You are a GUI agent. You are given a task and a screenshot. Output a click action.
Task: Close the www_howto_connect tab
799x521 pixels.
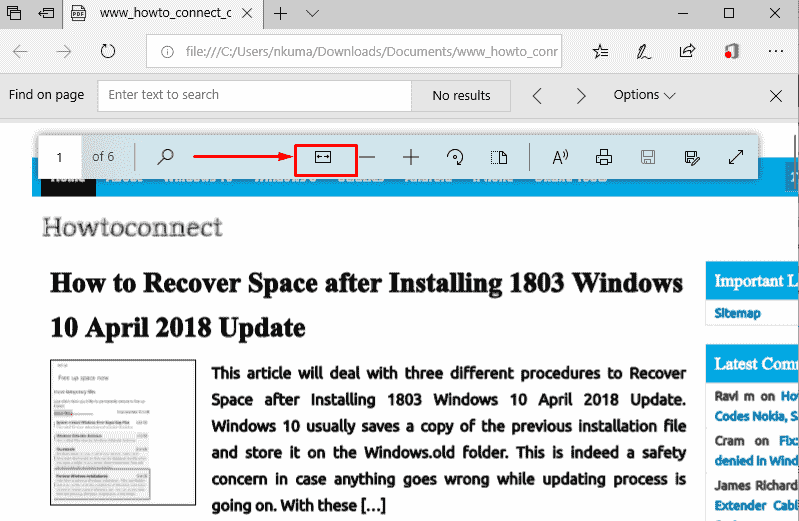pos(247,13)
